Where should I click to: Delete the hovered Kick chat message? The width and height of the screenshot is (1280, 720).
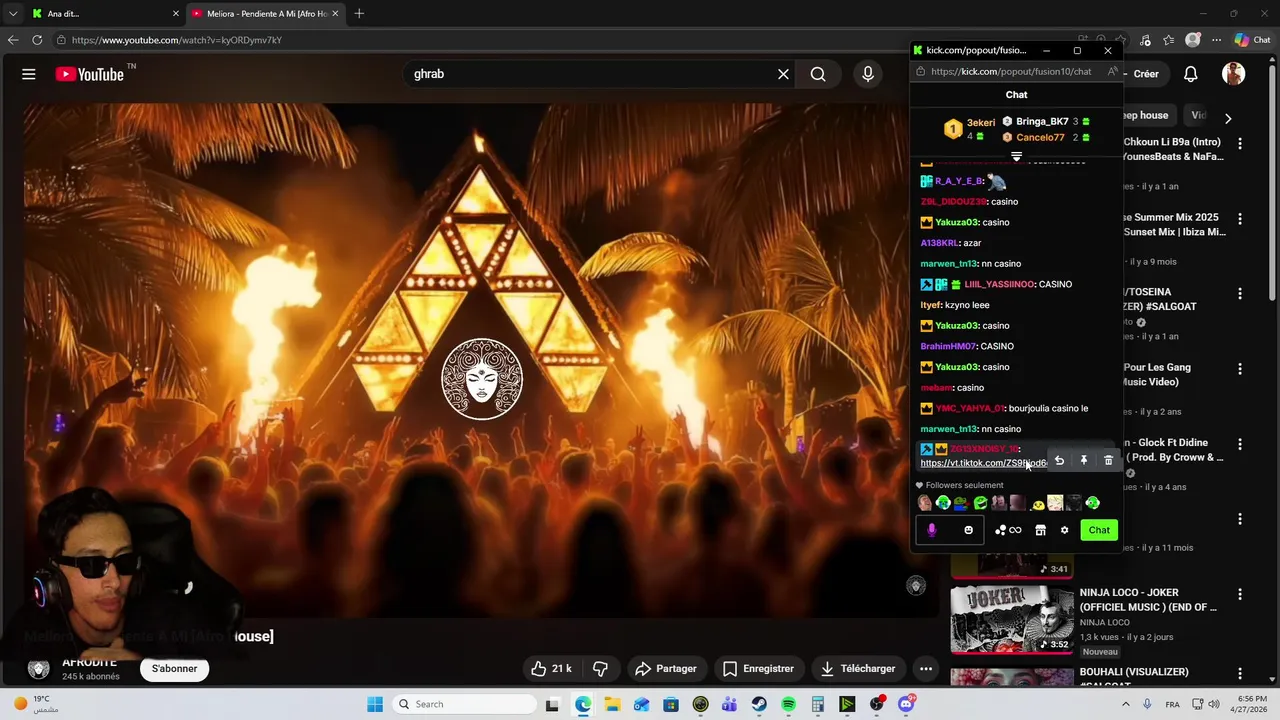pyautogui.click(x=1108, y=460)
